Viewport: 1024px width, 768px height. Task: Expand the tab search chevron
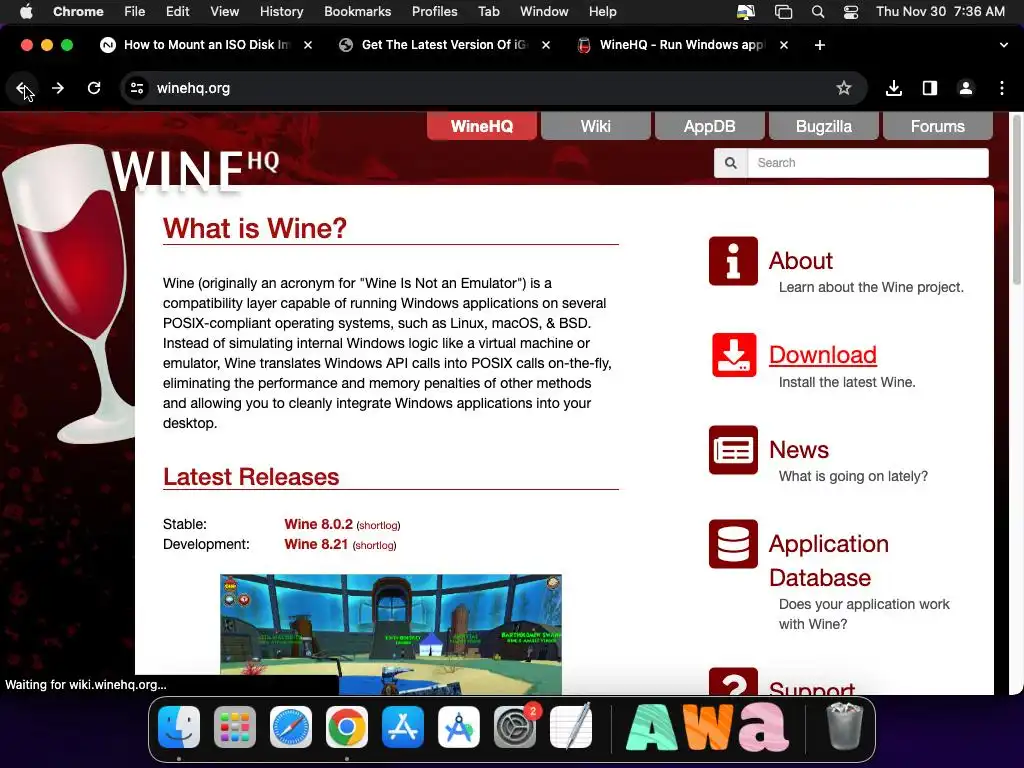[x=1004, y=45]
